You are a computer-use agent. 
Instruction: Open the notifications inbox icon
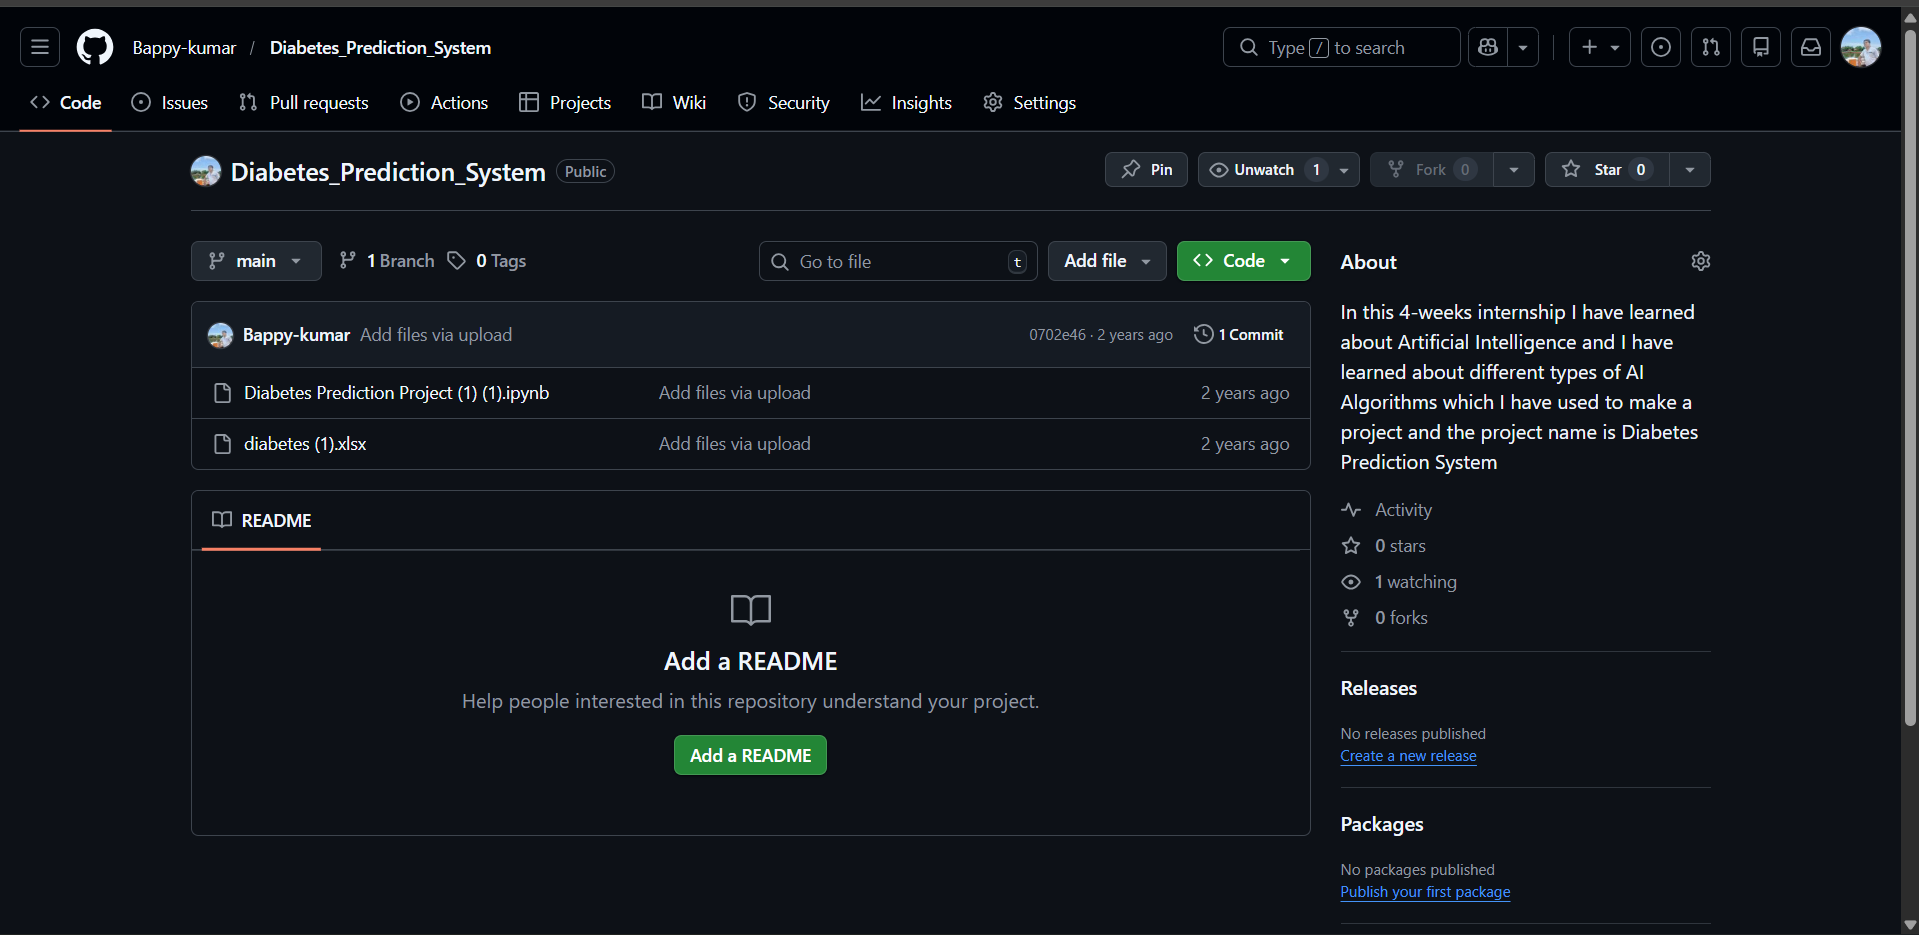[1810, 47]
